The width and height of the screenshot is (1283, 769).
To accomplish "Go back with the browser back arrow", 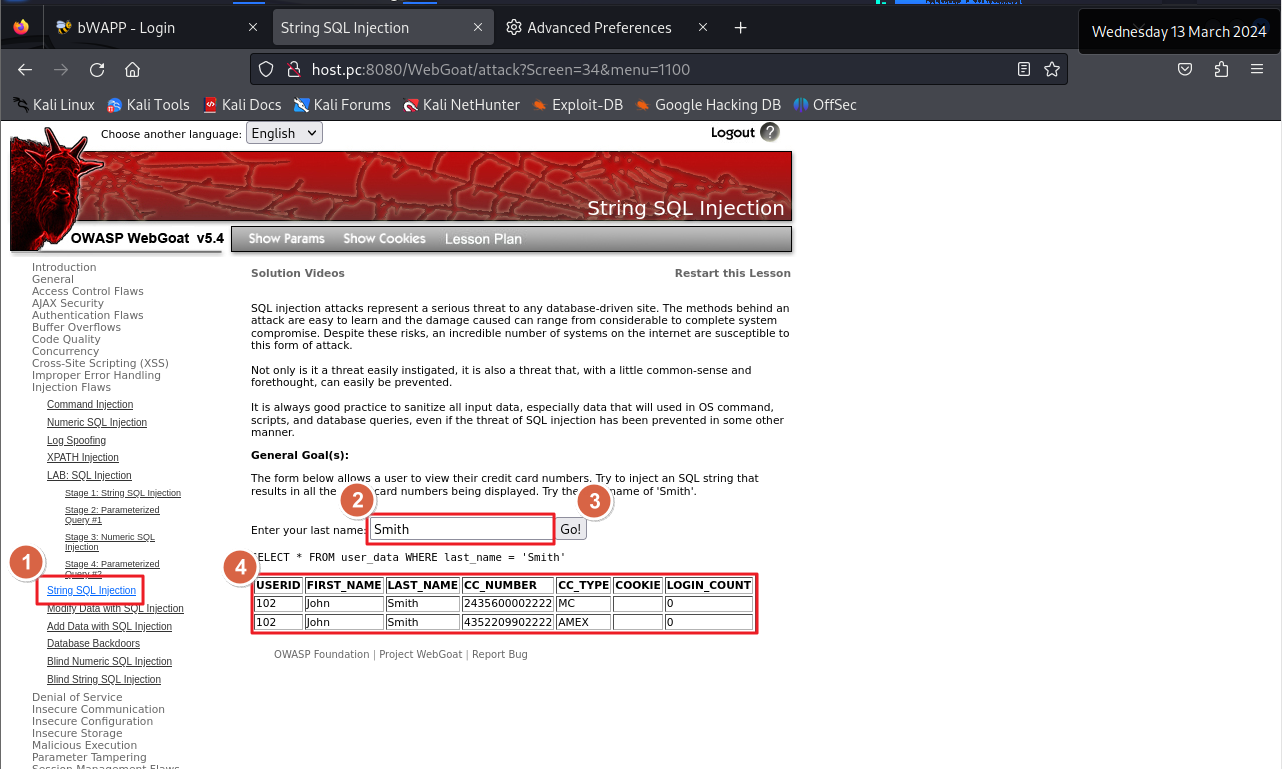I will coord(25,70).
